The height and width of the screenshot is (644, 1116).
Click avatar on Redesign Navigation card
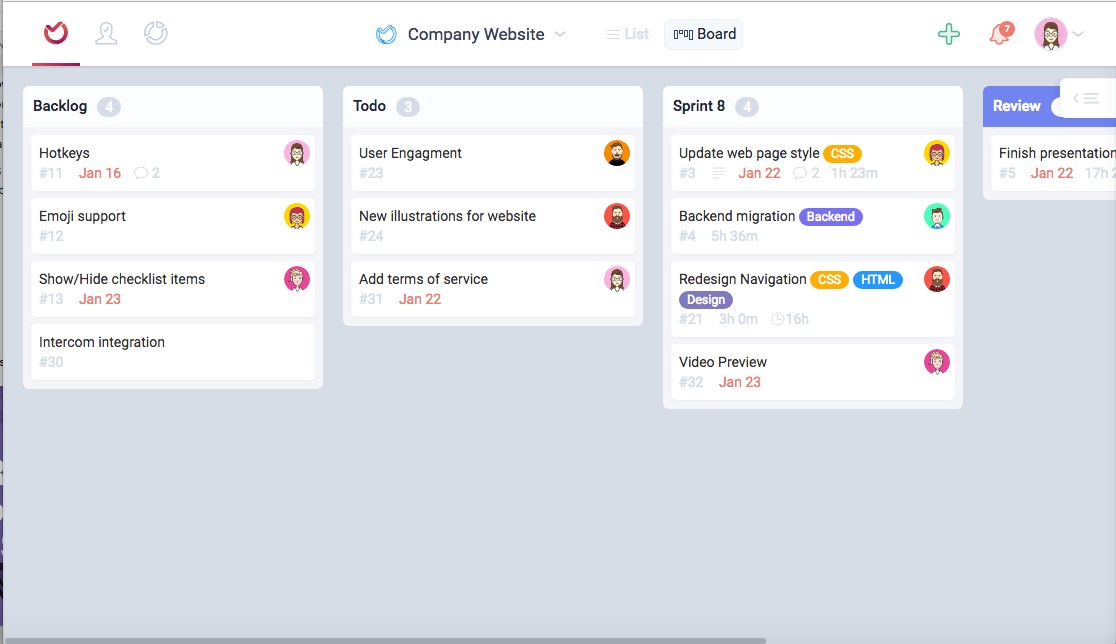point(937,279)
